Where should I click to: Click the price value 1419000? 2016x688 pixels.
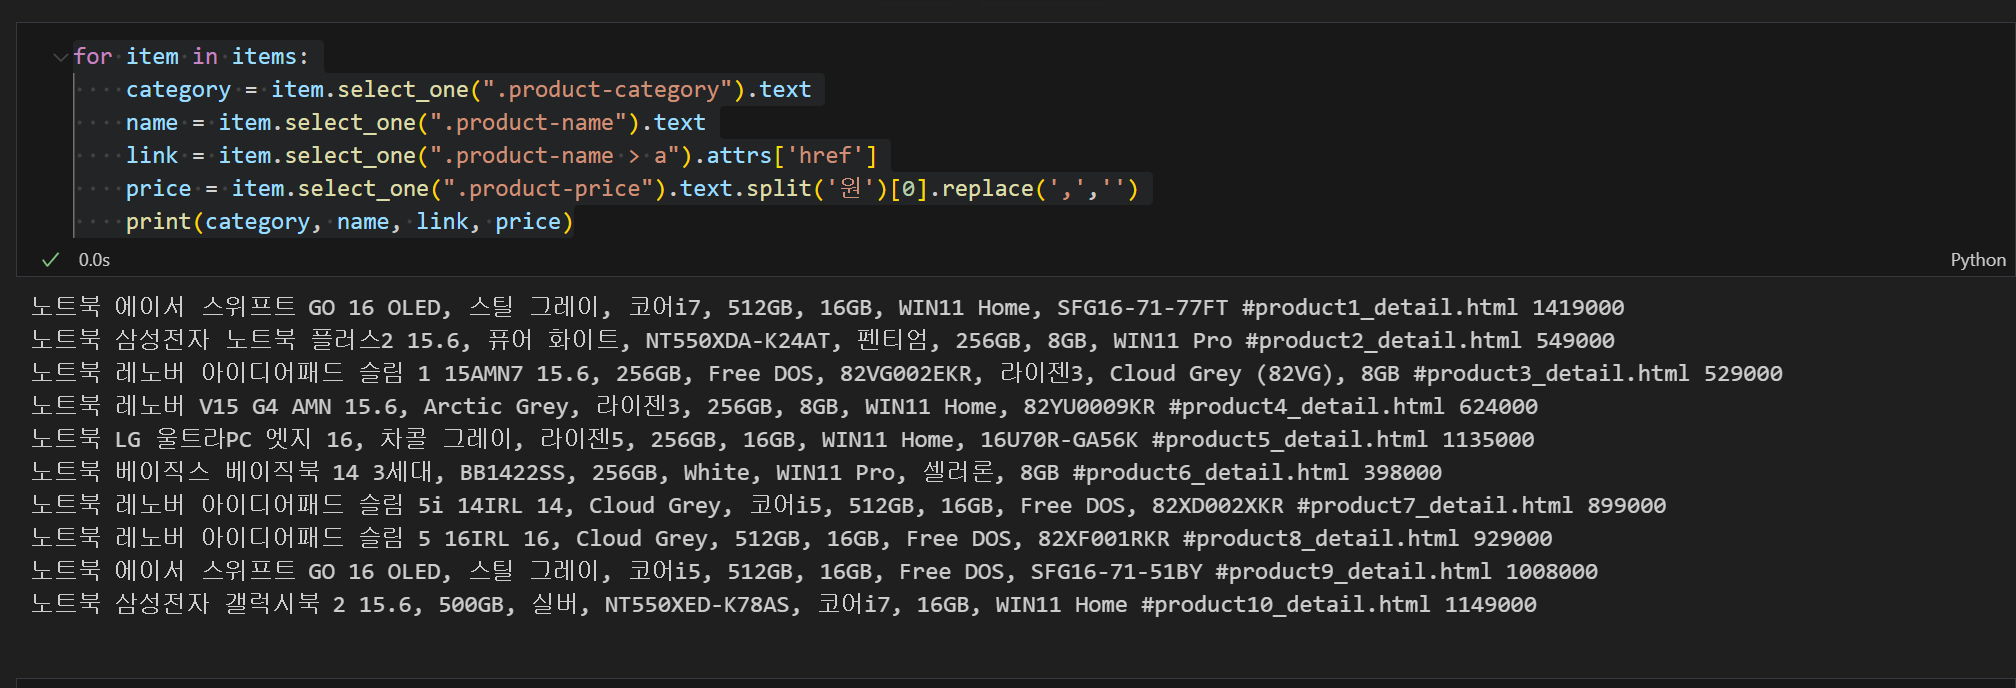pos(1578,308)
